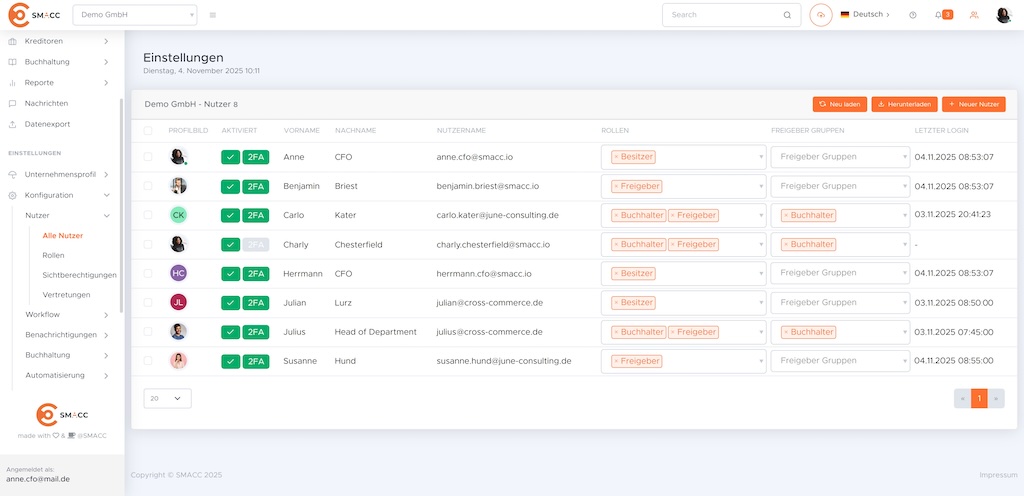Remove Besitzer role tag from Anne

616,157
